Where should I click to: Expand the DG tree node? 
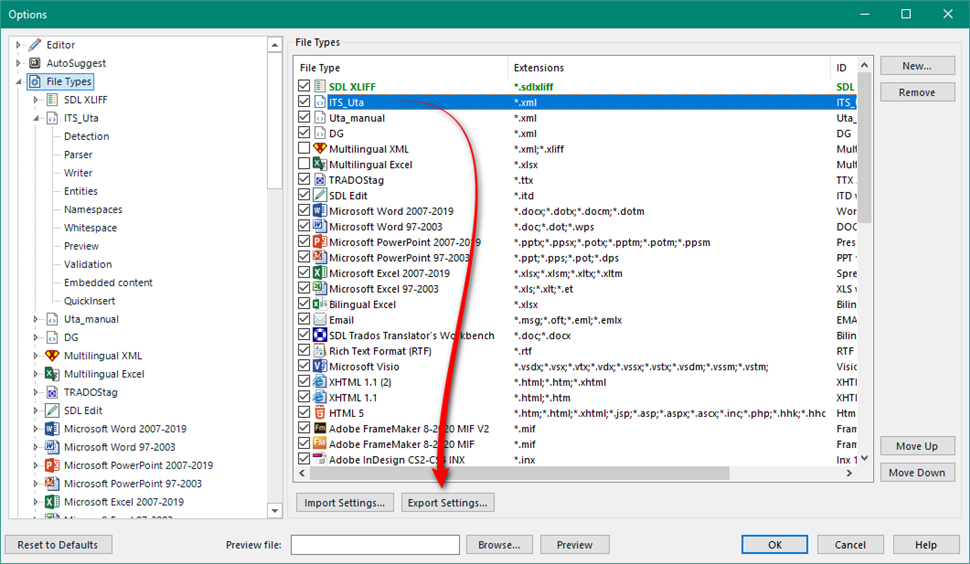[x=35, y=338]
